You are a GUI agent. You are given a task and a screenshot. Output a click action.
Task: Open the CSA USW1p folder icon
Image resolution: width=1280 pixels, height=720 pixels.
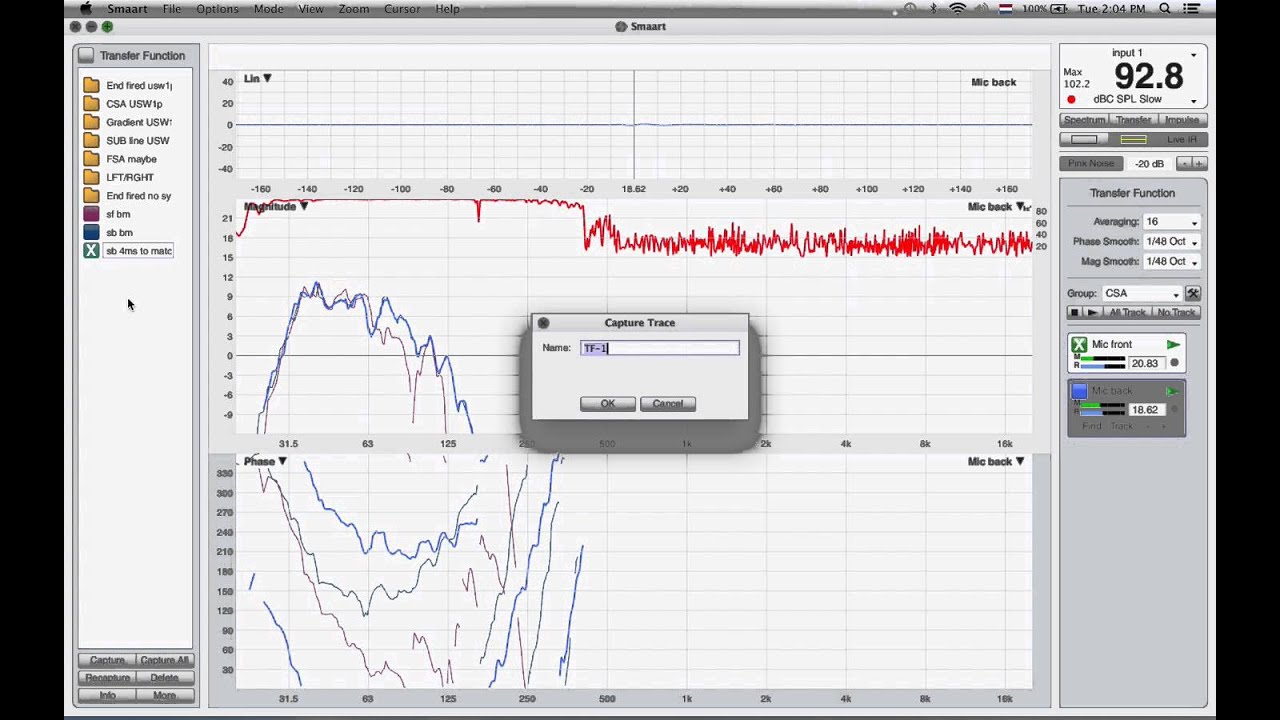pyautogui.click(x=91, y=103)
